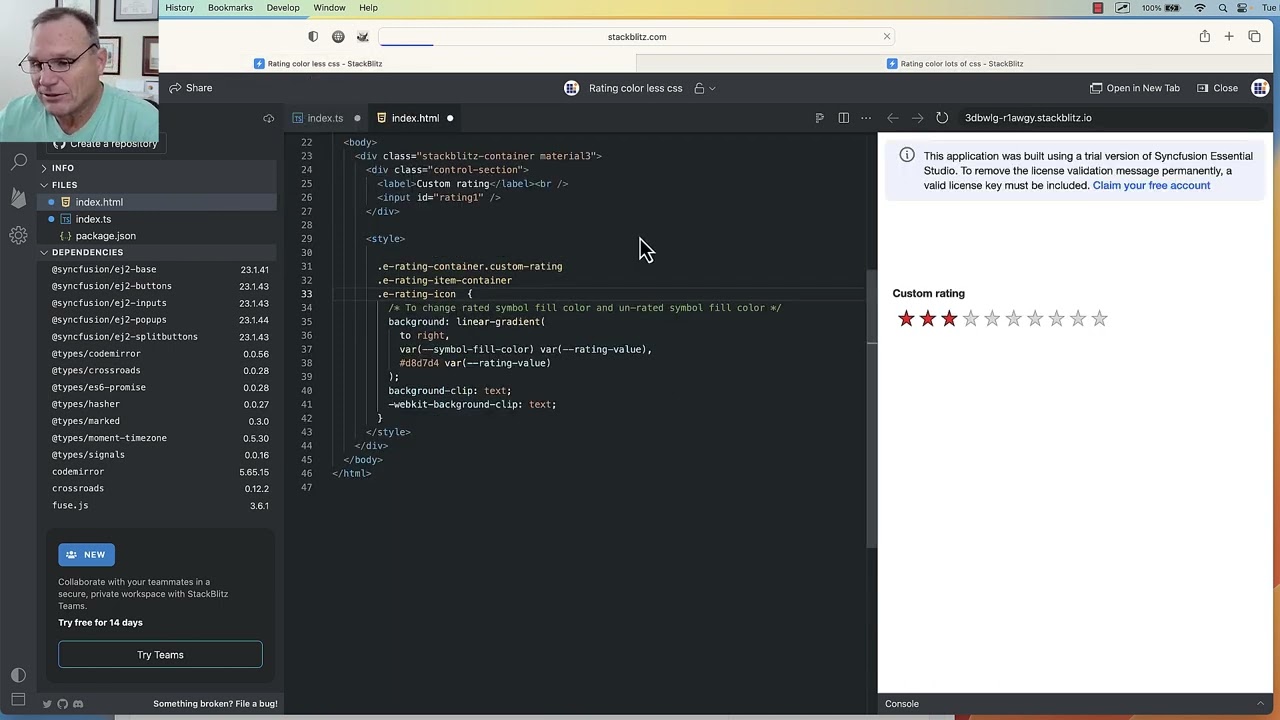Viewport: 1280px width, 720px height.
Task: Open Safari Window menu
Action: click(x=329, y=8)
